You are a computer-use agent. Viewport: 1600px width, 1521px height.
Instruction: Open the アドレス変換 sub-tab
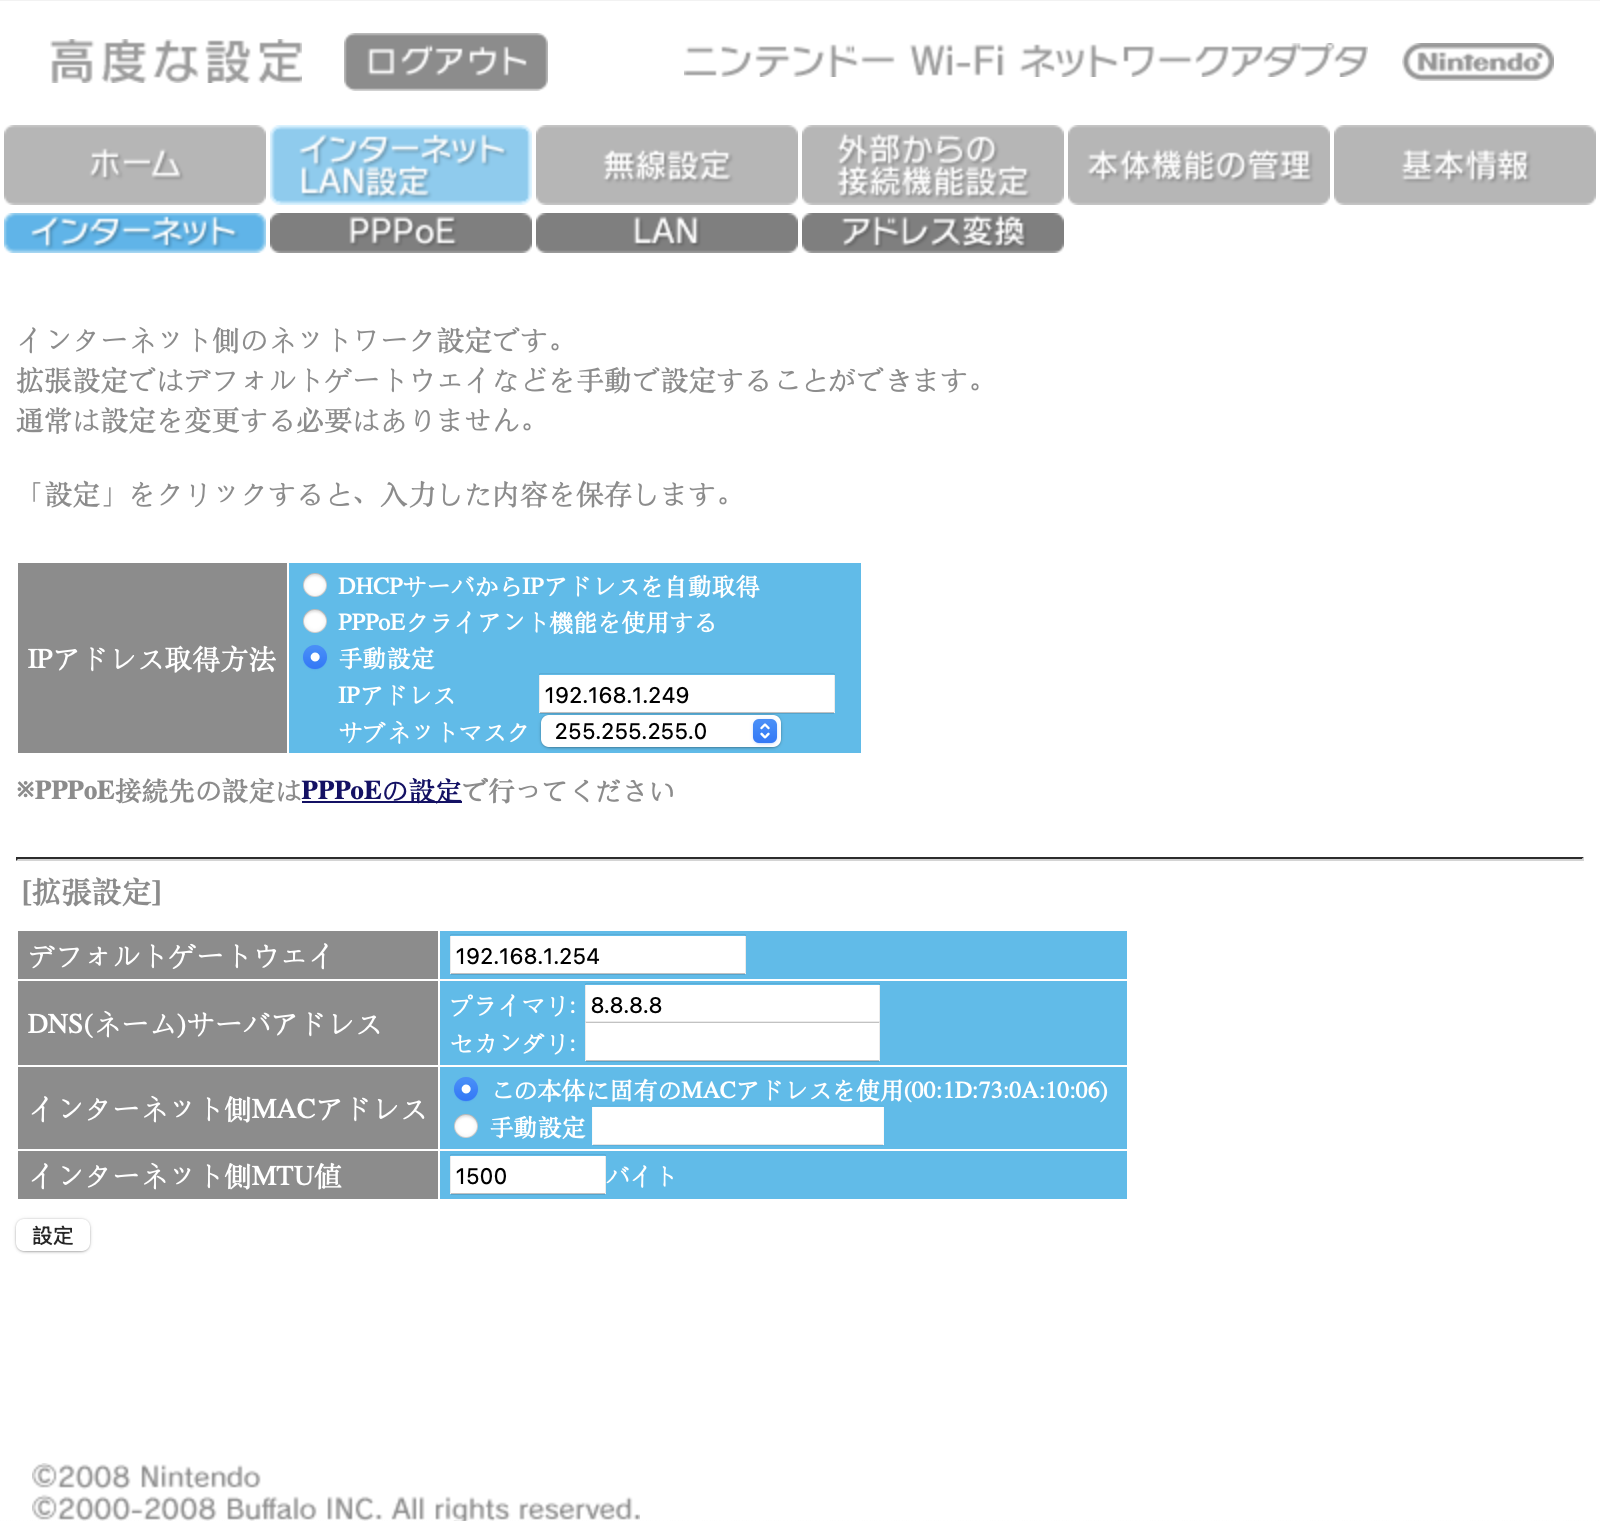tap(933, 232)
